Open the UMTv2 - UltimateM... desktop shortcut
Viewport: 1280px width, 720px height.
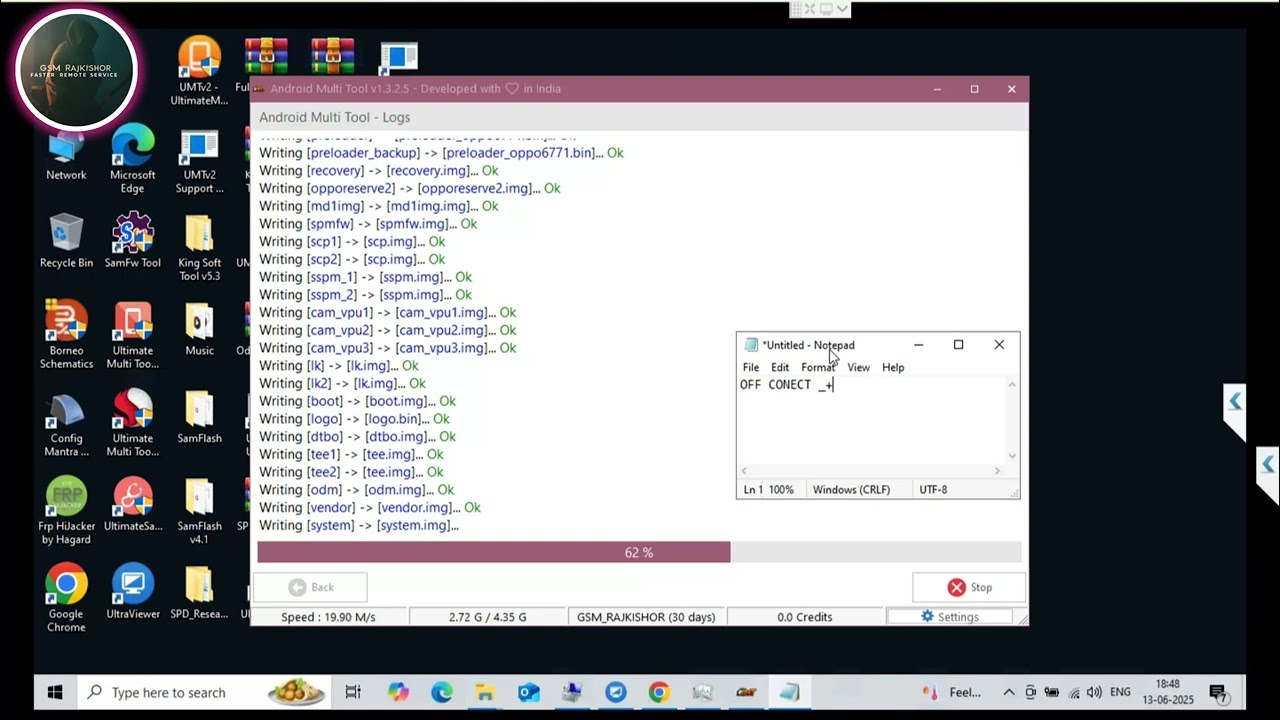click(x=199, y=72)
